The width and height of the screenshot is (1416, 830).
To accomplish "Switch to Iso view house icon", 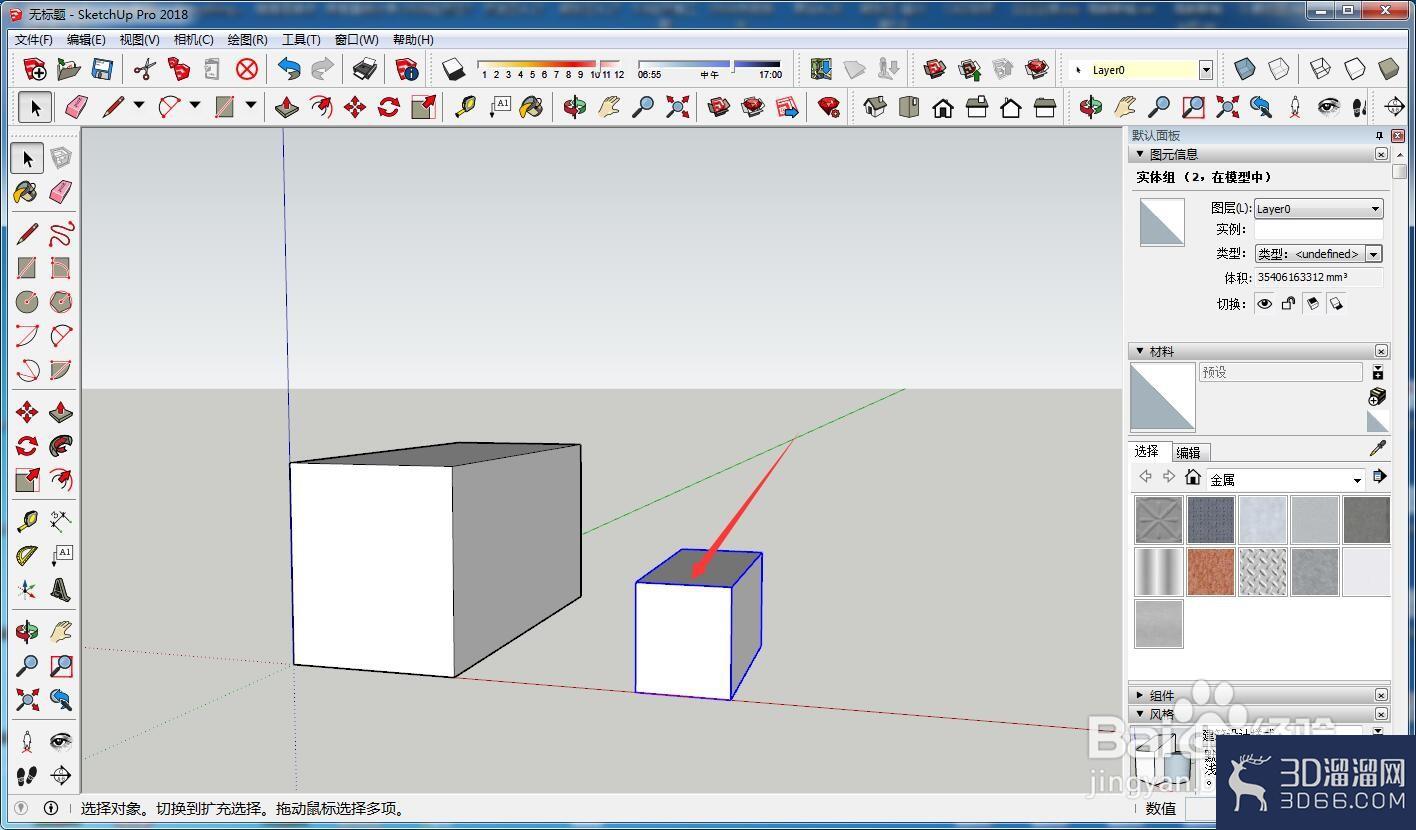I will coord(875,107).
